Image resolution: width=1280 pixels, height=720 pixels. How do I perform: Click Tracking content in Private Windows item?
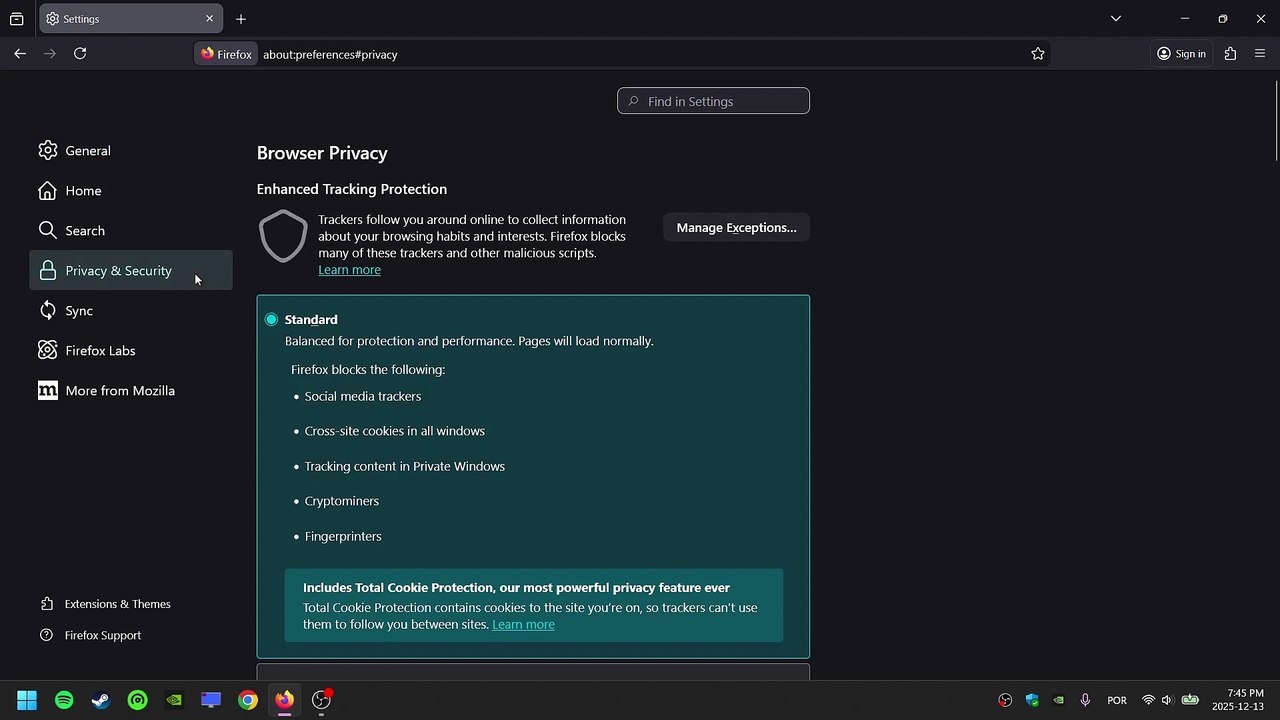click(x=405, y=467)
